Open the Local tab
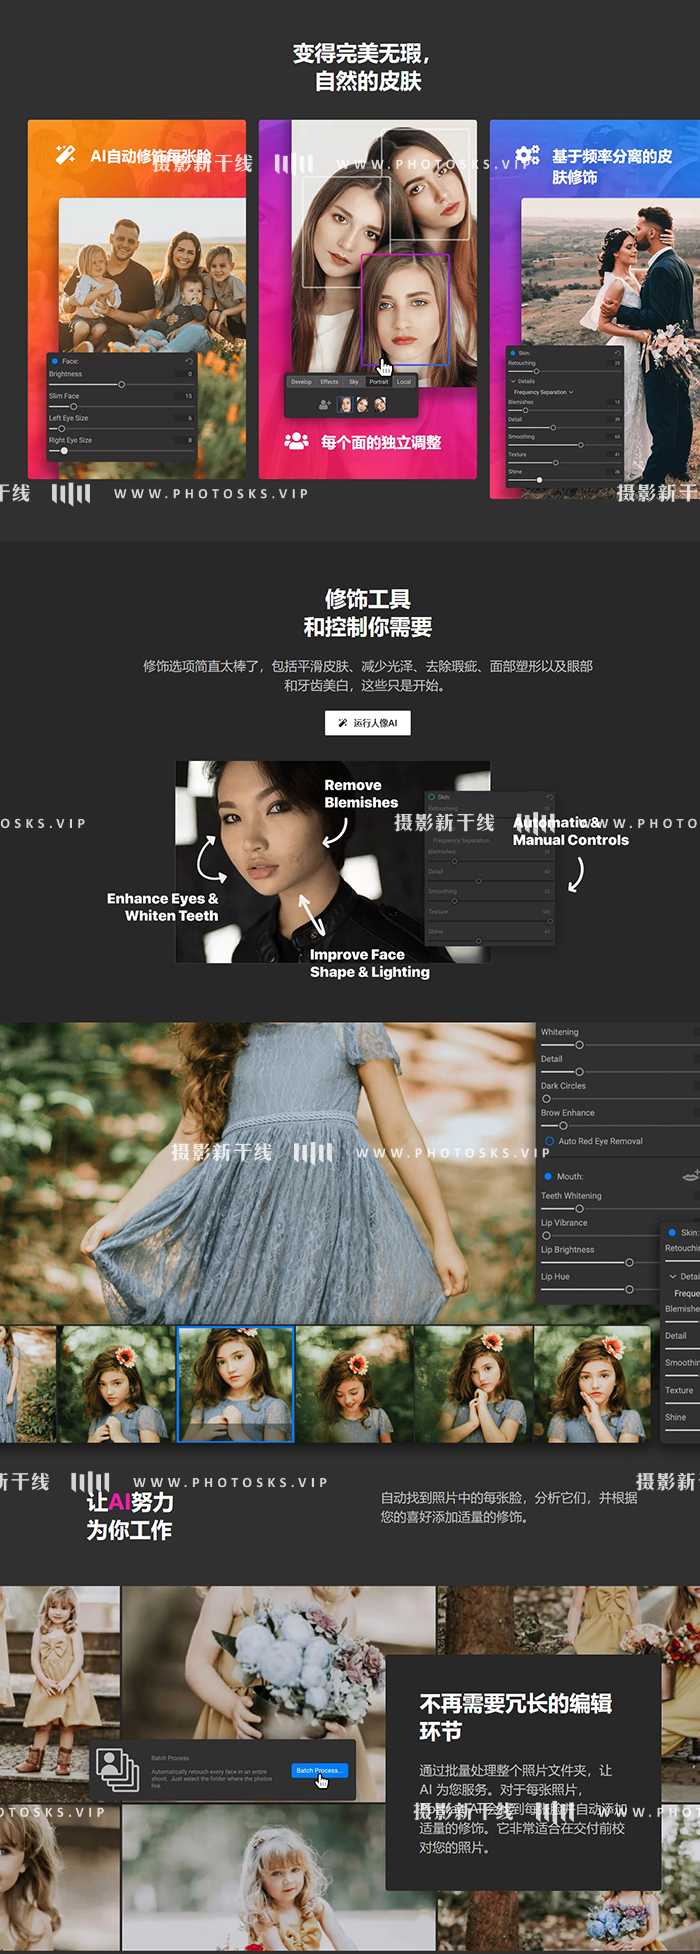Image resolution: width=700 pixels, height=1954 pixels. point(404,382)
